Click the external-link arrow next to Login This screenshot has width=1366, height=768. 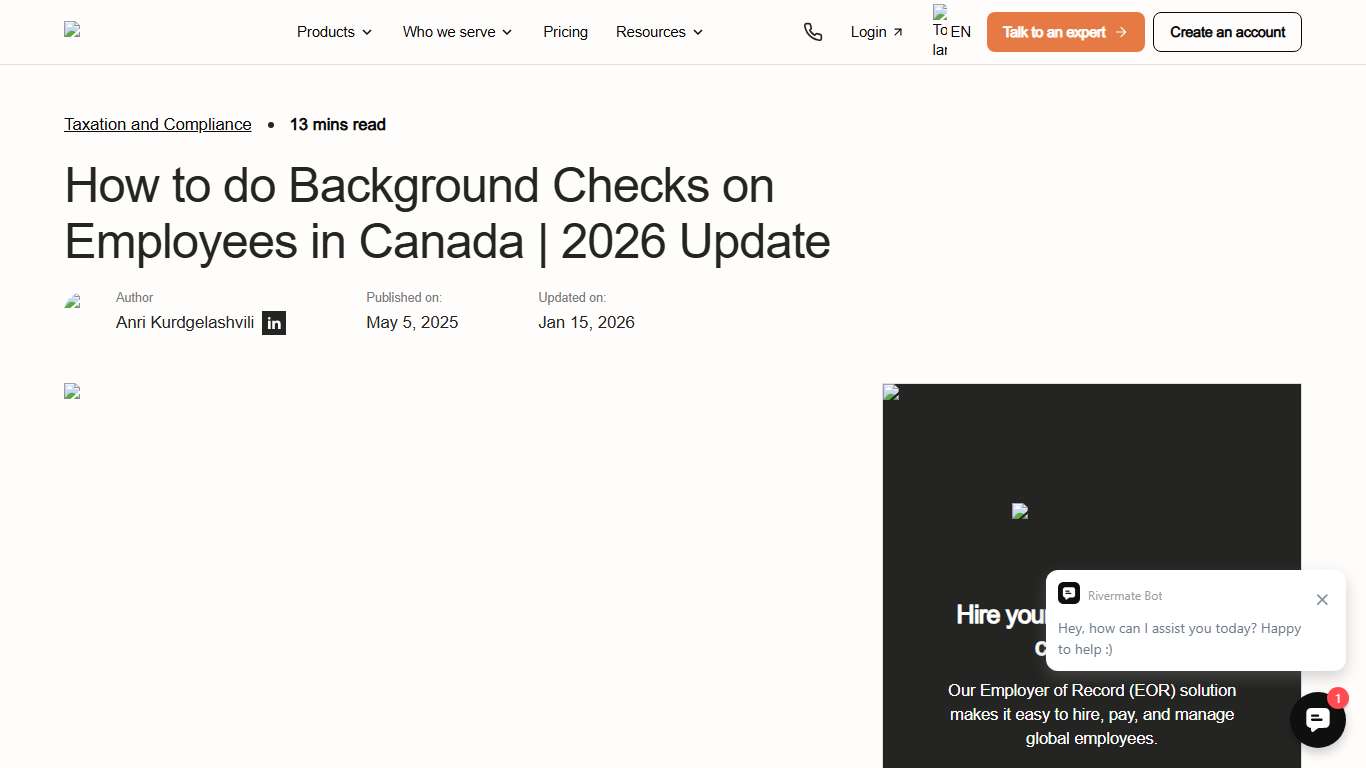pos(897,31)
